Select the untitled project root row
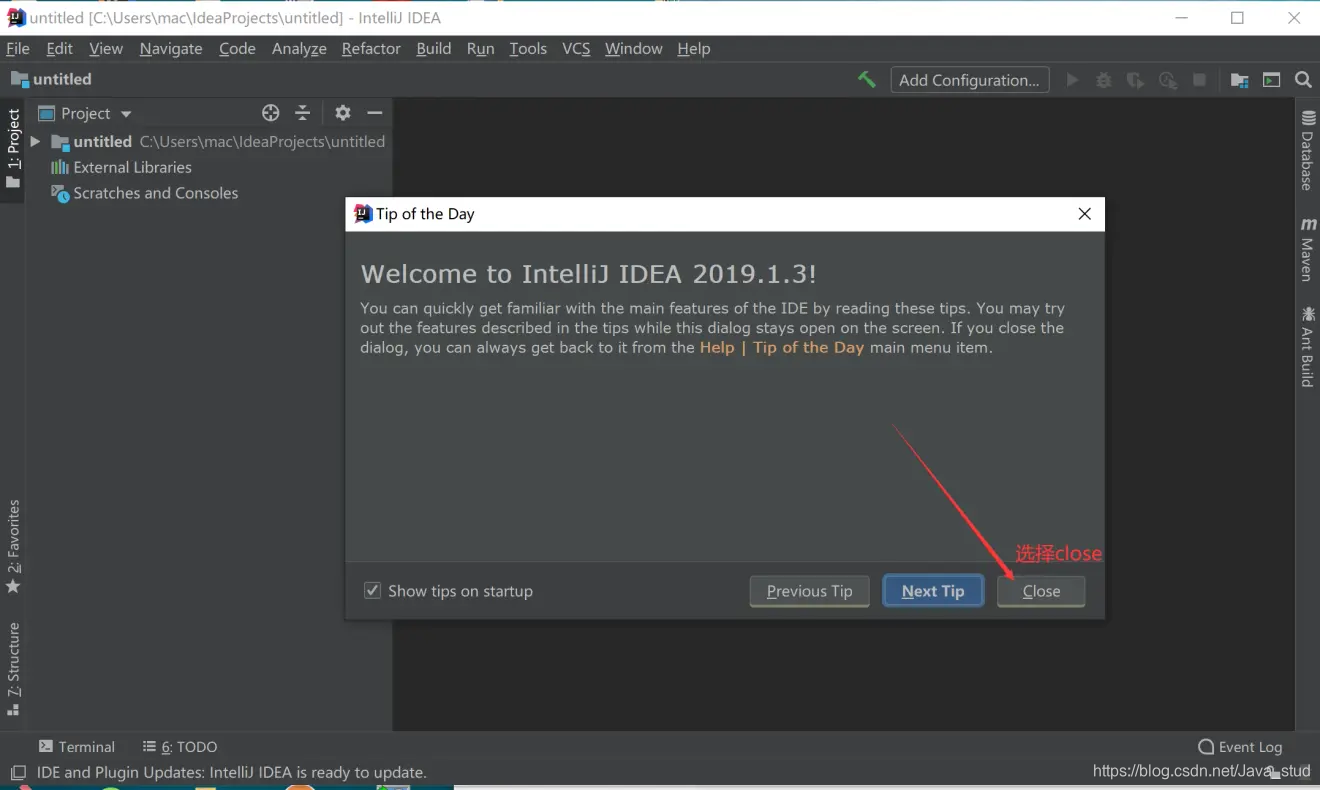Image resolution: width=1320 pixels, height=790 pixels. [x=210, y=142]
